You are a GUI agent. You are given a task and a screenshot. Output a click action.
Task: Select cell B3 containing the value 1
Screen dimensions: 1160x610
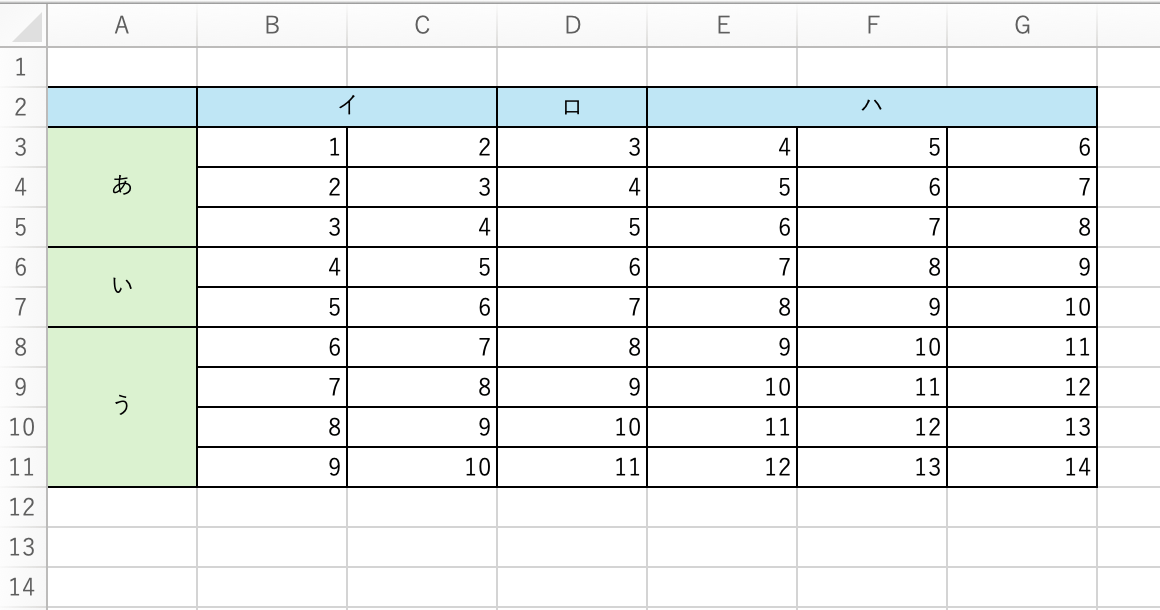coord(272,147)
